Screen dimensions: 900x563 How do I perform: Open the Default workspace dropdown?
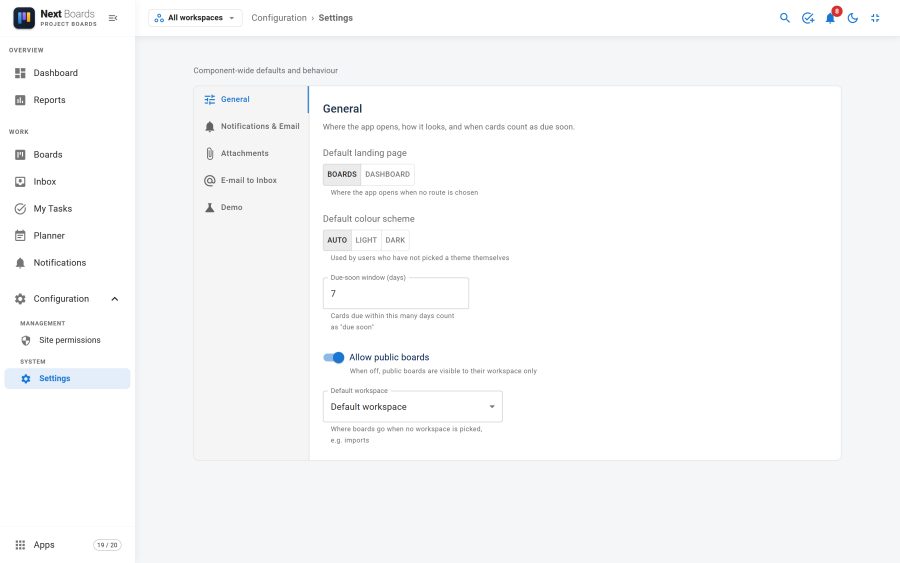[x=413, y=406]
